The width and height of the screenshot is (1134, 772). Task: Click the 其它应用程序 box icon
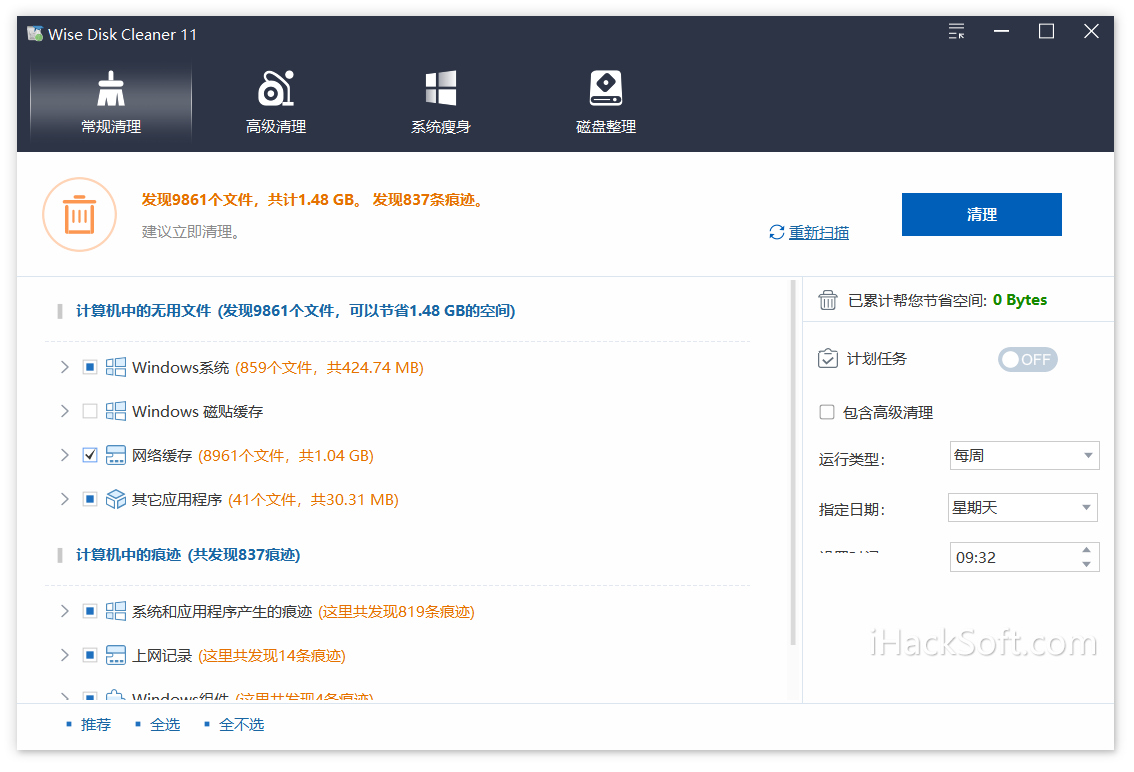point(116,499)
